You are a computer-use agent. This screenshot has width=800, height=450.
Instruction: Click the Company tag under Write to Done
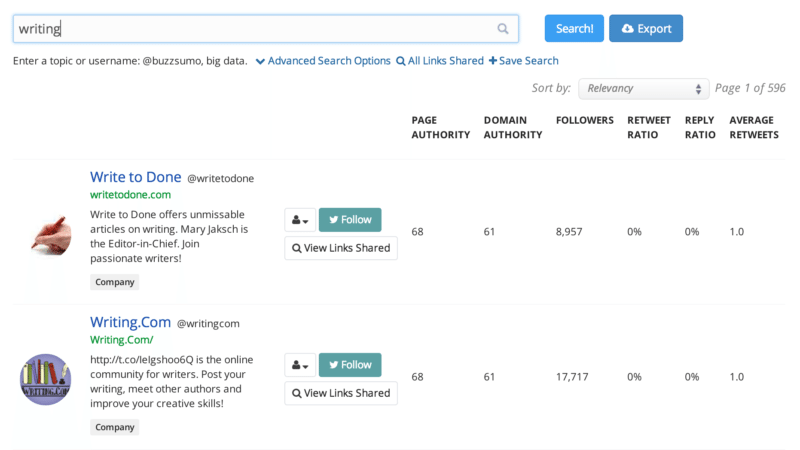115,282
